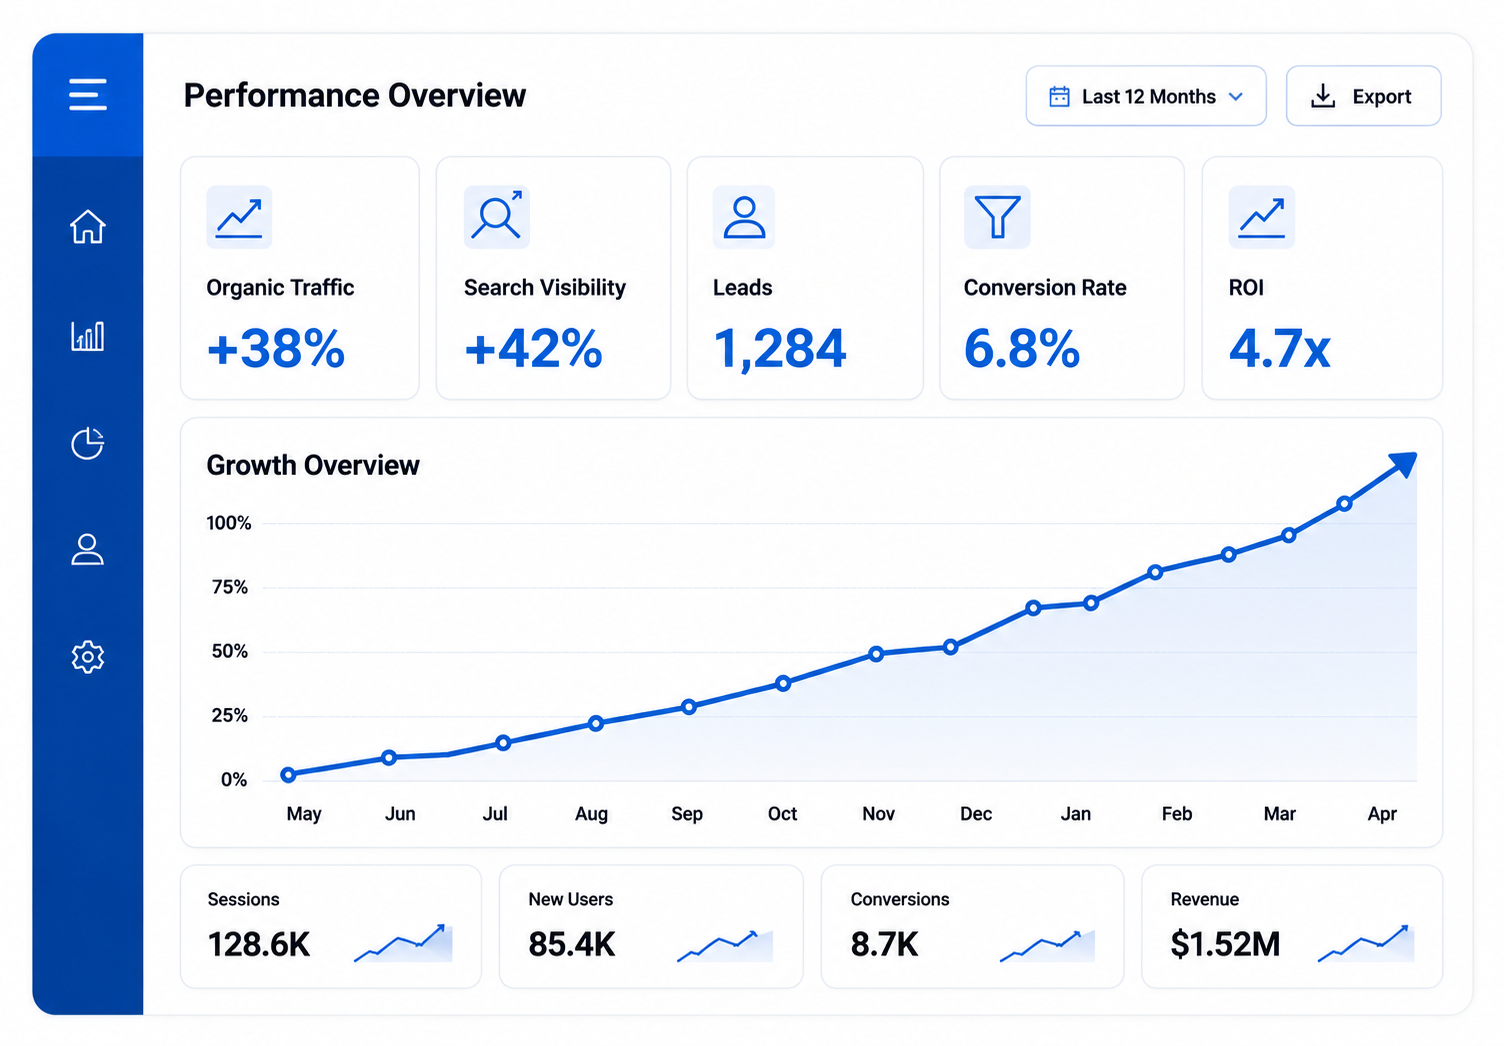The image size is (1504, 1046).
Task: Click the Organic Traffic trend icon
Action: (x=239, y=217)
